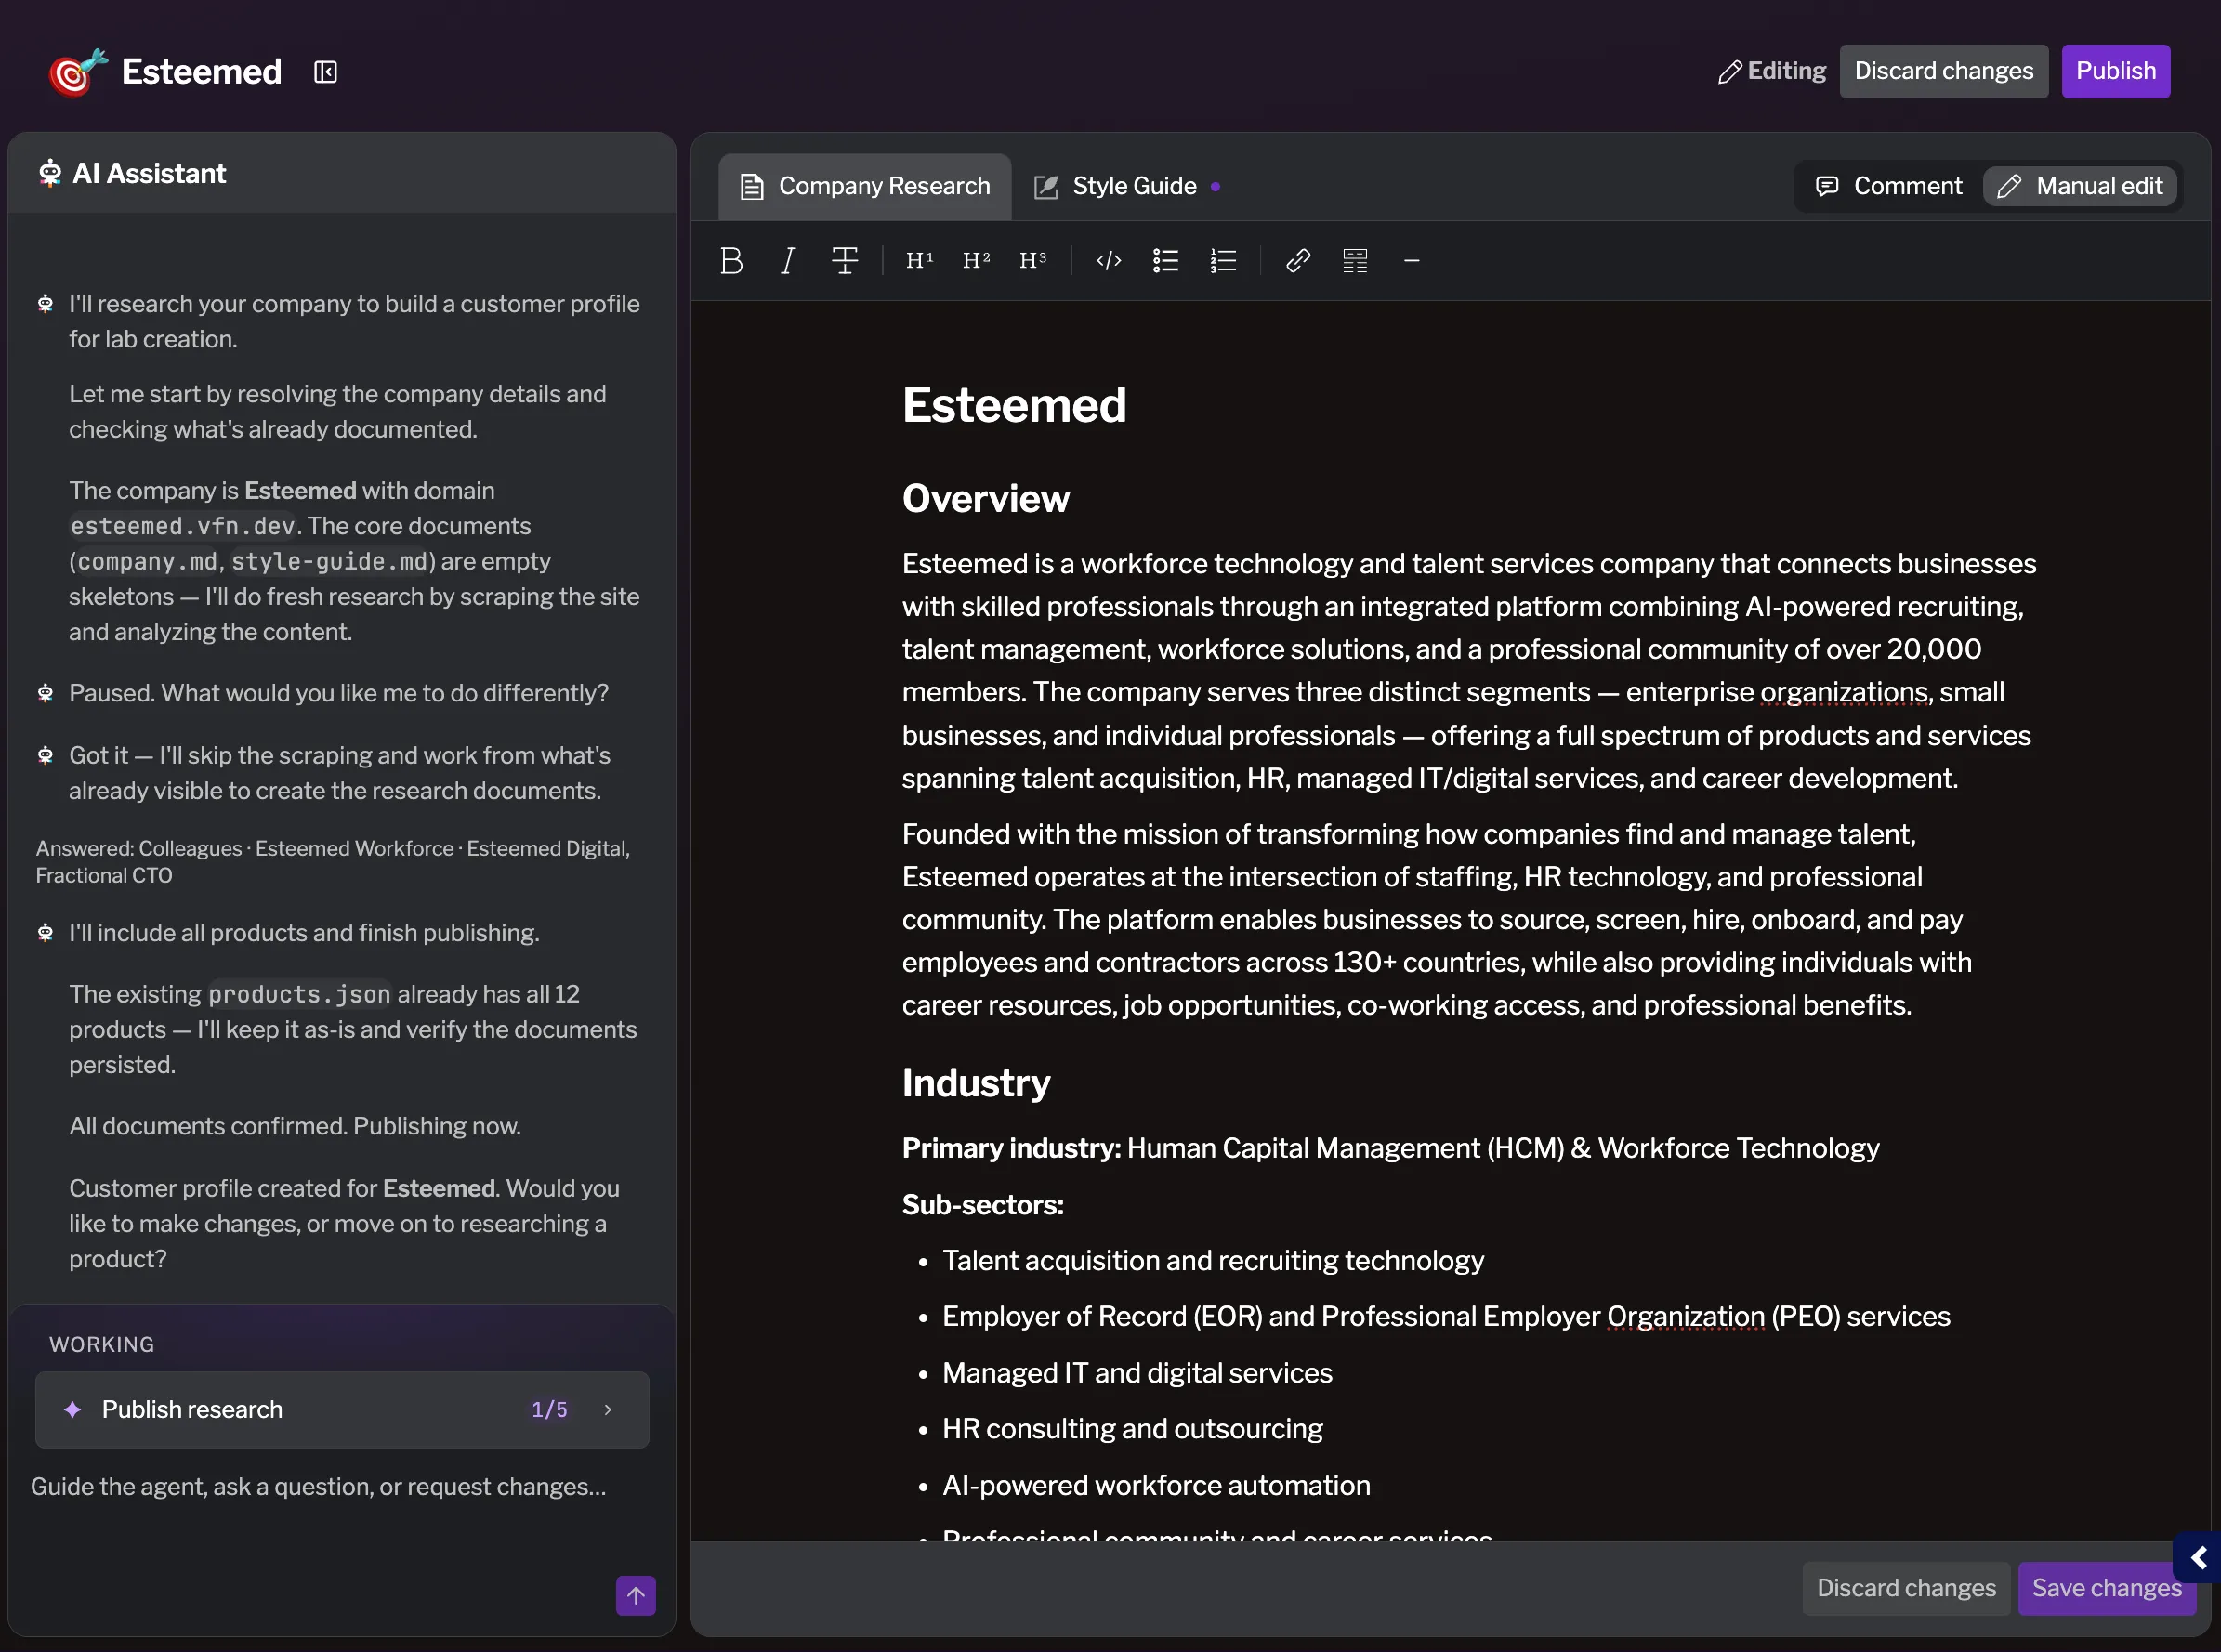2221x1652 pixels.
Task: Set Heading 1 style
Action: (919, 261)
